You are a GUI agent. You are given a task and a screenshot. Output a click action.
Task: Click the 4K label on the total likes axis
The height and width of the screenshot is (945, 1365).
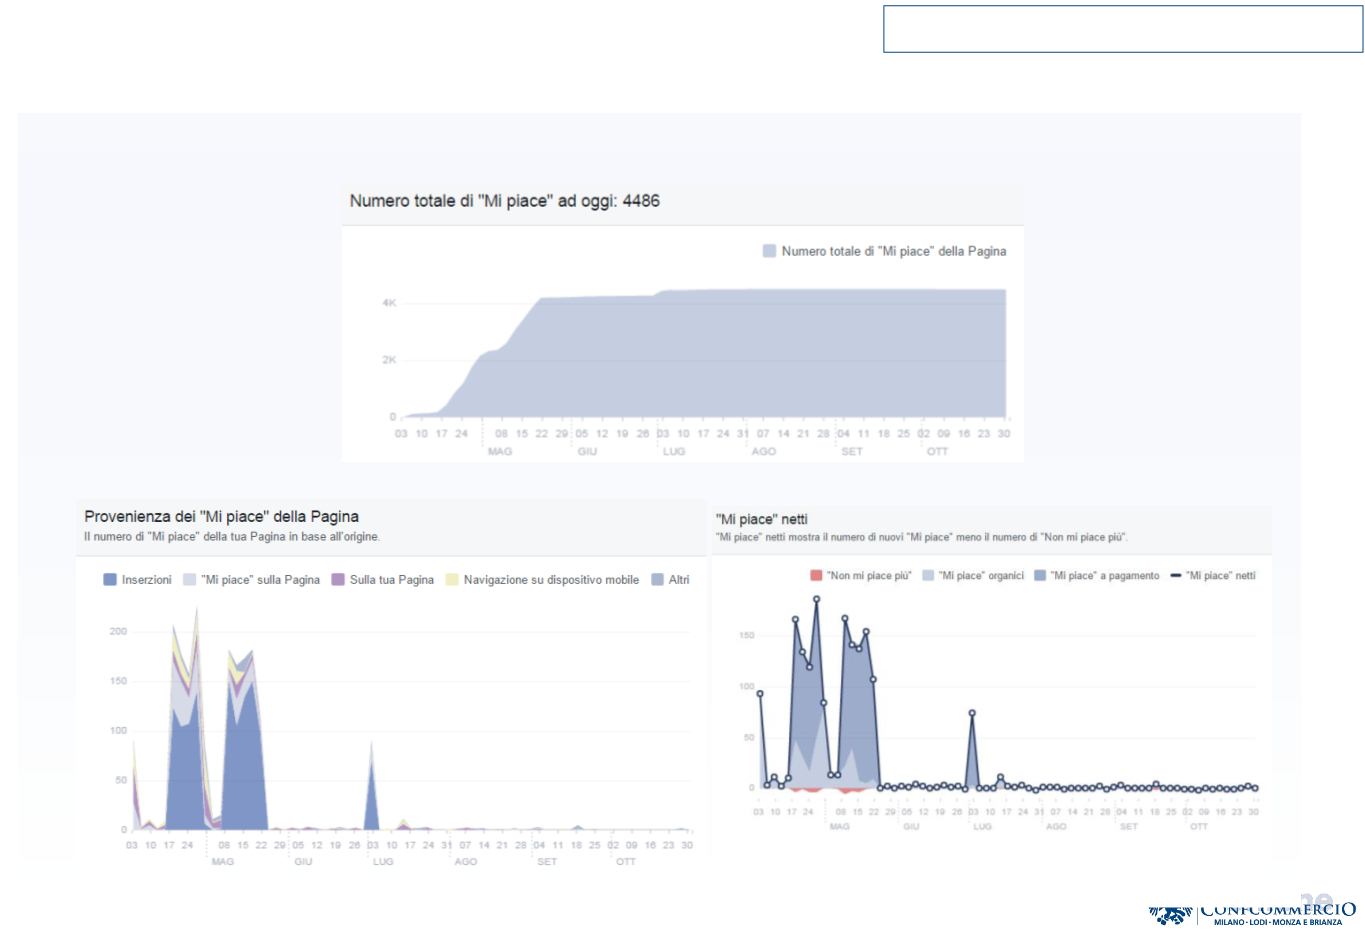pyautogui.click(x=389, y=303)
